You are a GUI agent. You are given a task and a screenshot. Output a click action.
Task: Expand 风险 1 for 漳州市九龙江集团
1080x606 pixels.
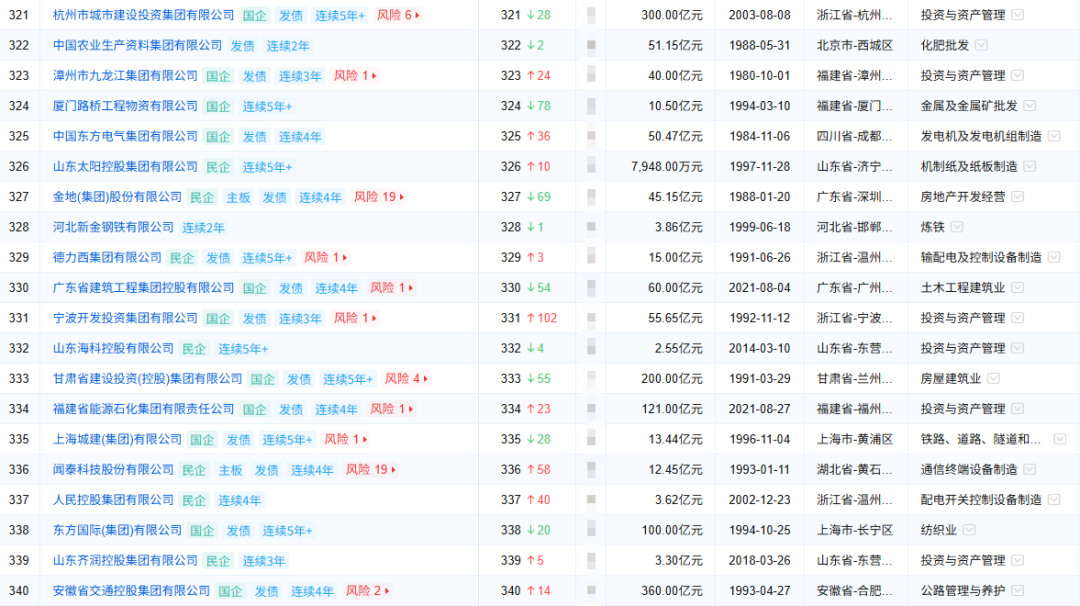pos(355,76)
